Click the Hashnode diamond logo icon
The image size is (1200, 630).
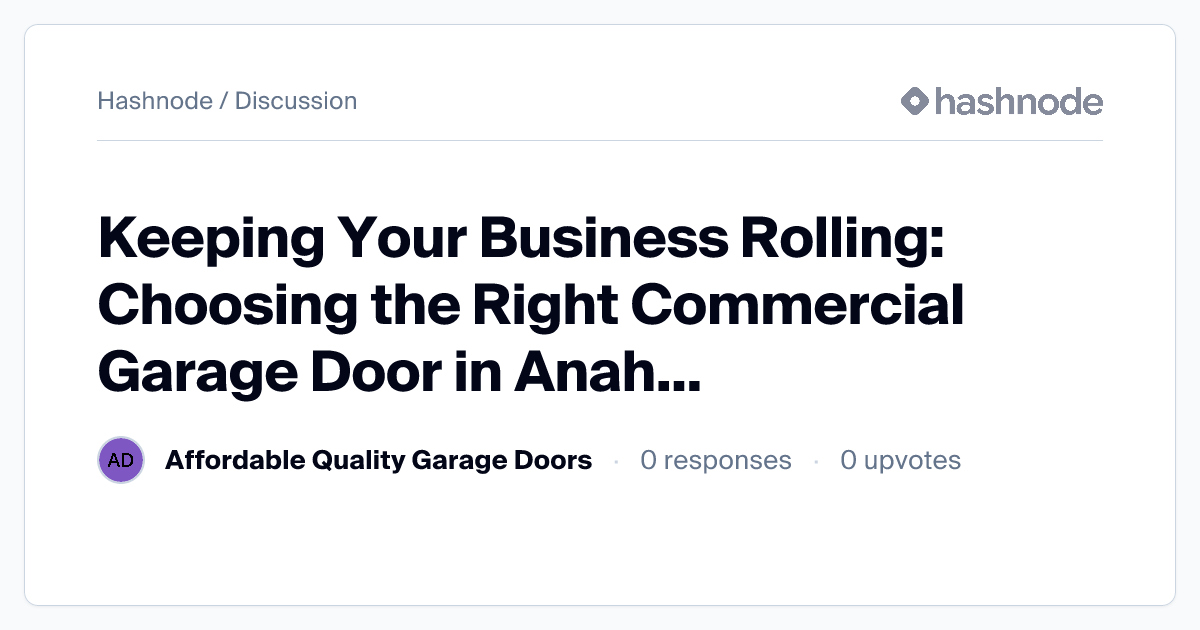pyautogui.click(x=915, y=101)
